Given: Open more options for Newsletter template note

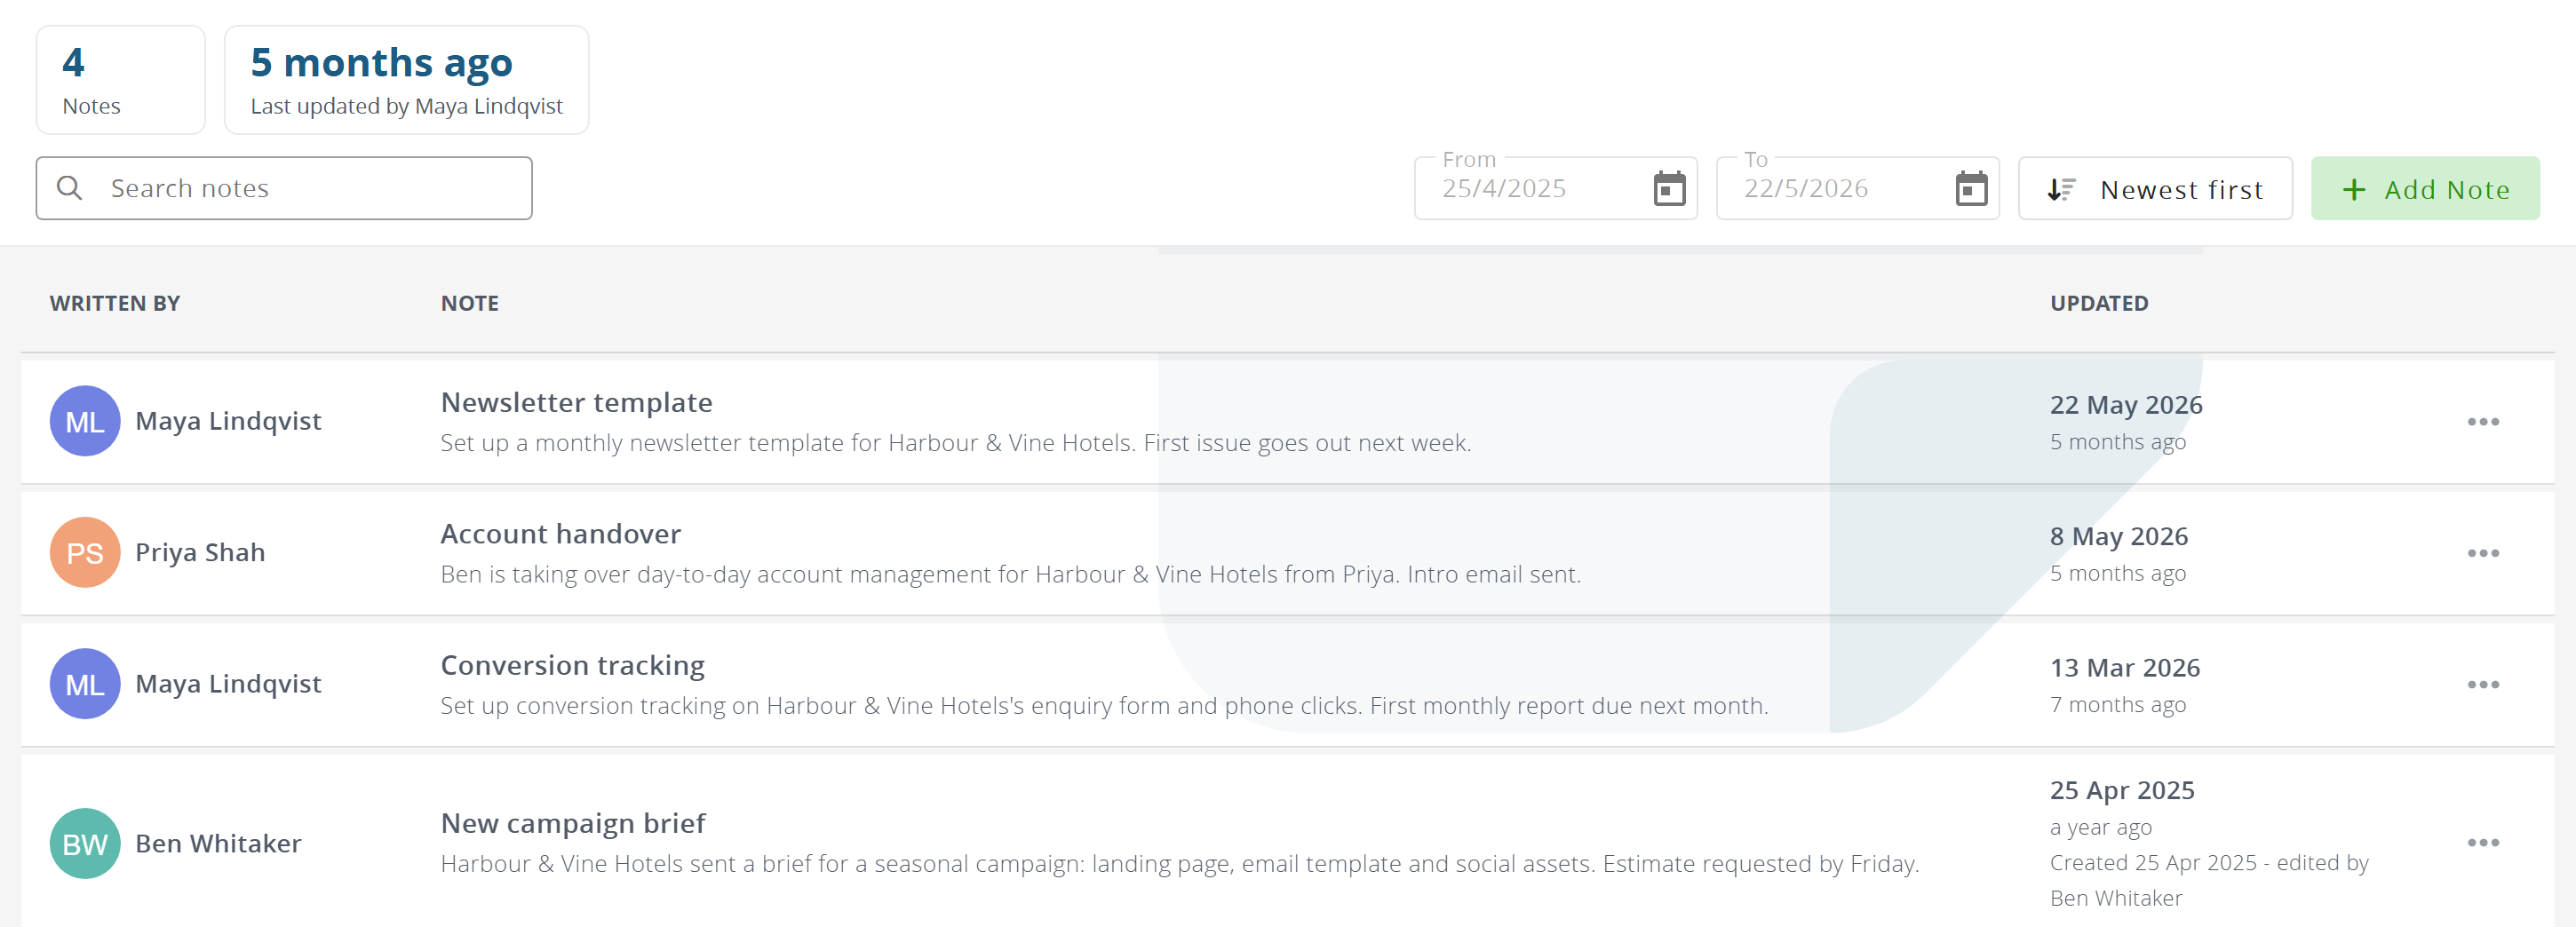Looking at the screenshot, I should [x=2483, y=422].
